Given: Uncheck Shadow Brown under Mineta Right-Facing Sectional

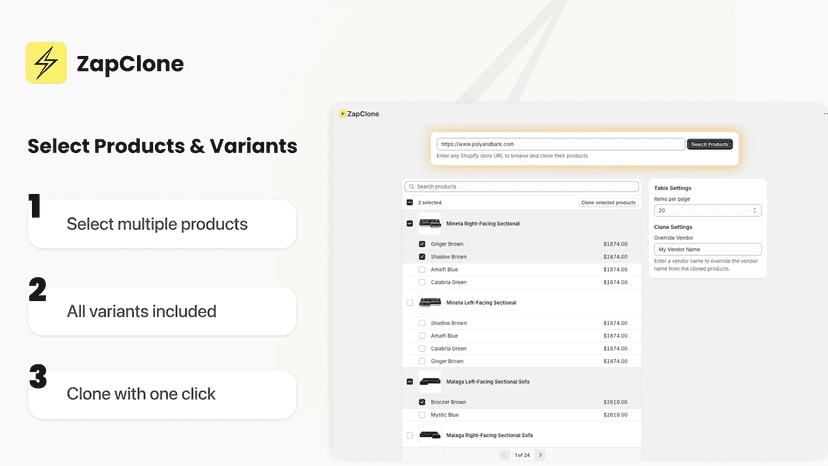Looking at the screenshot, I should (x=422, y=257).
